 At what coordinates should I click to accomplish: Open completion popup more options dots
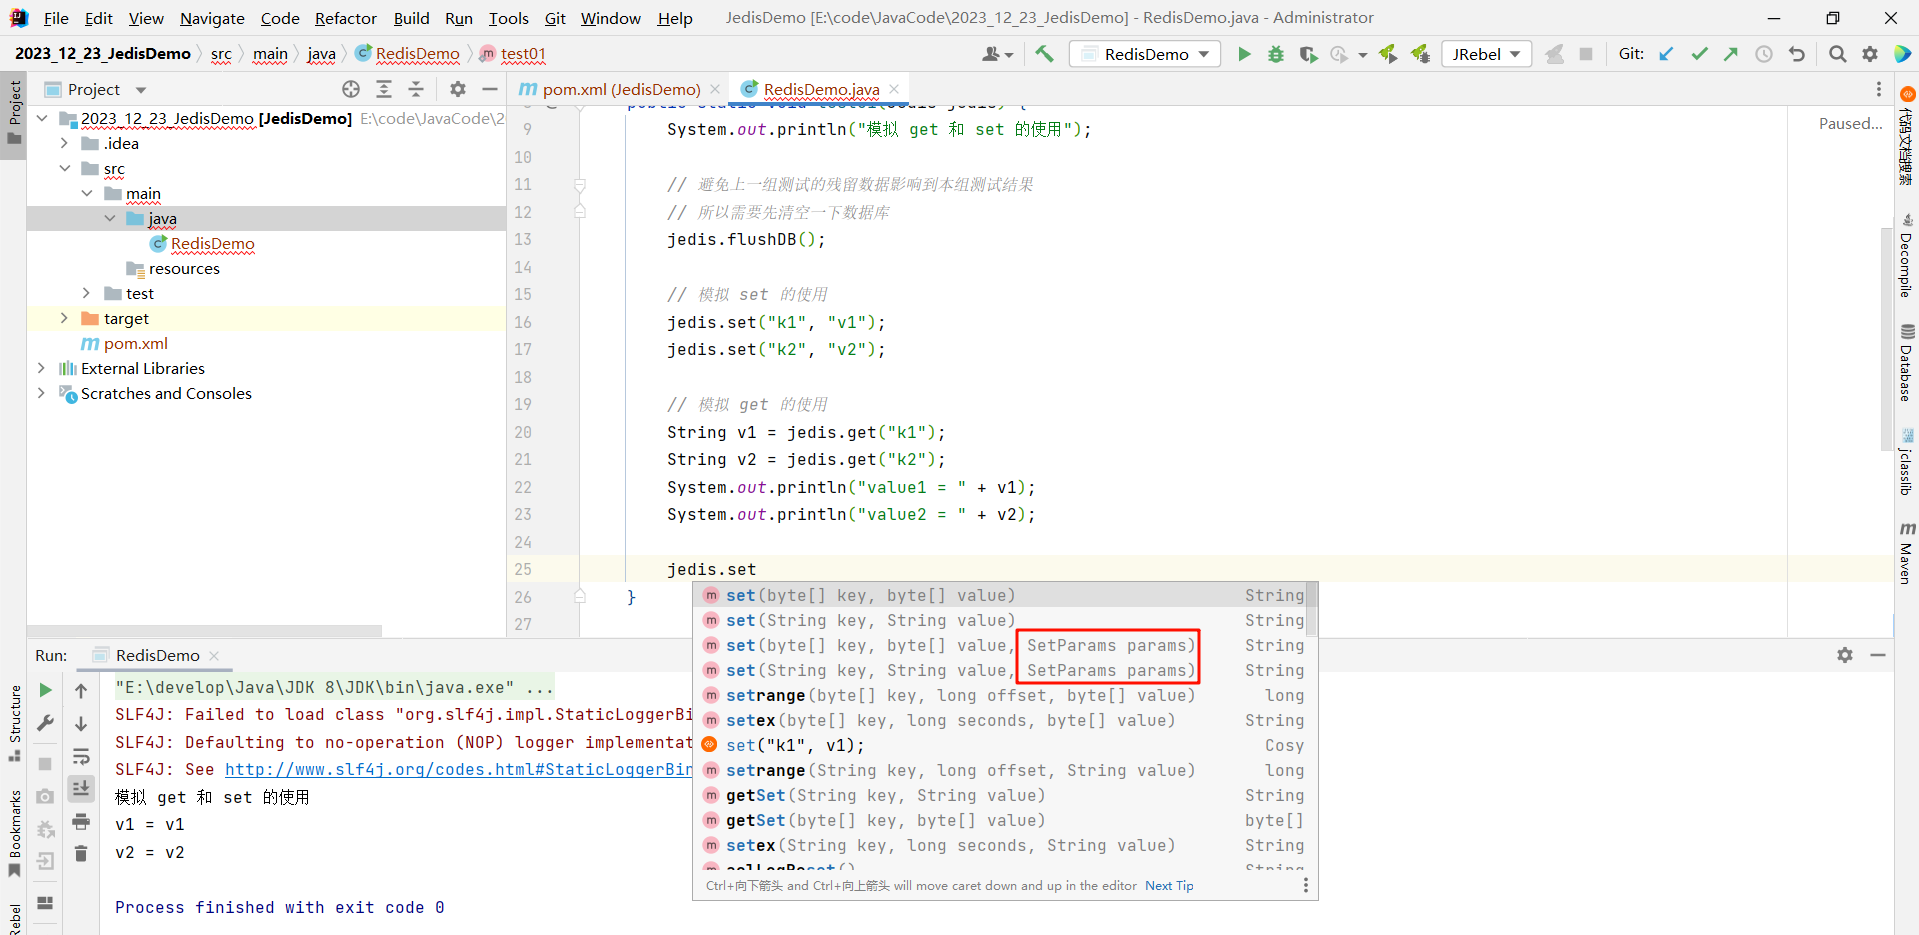click(1305, 885)
